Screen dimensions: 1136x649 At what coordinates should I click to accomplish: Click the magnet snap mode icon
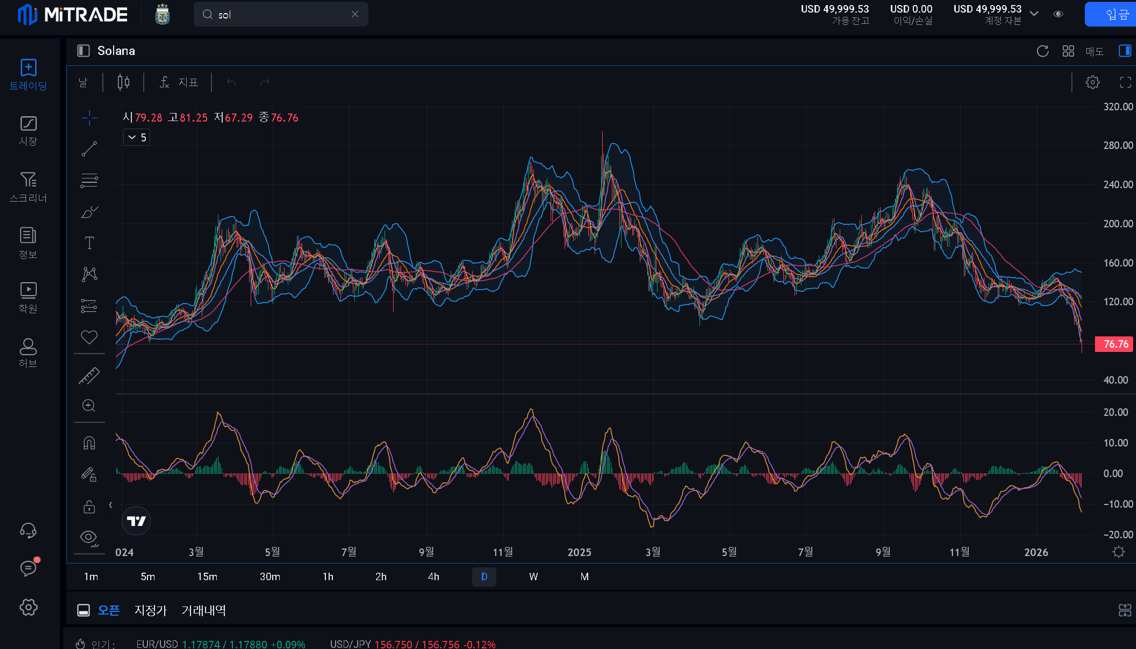[89, 443]
